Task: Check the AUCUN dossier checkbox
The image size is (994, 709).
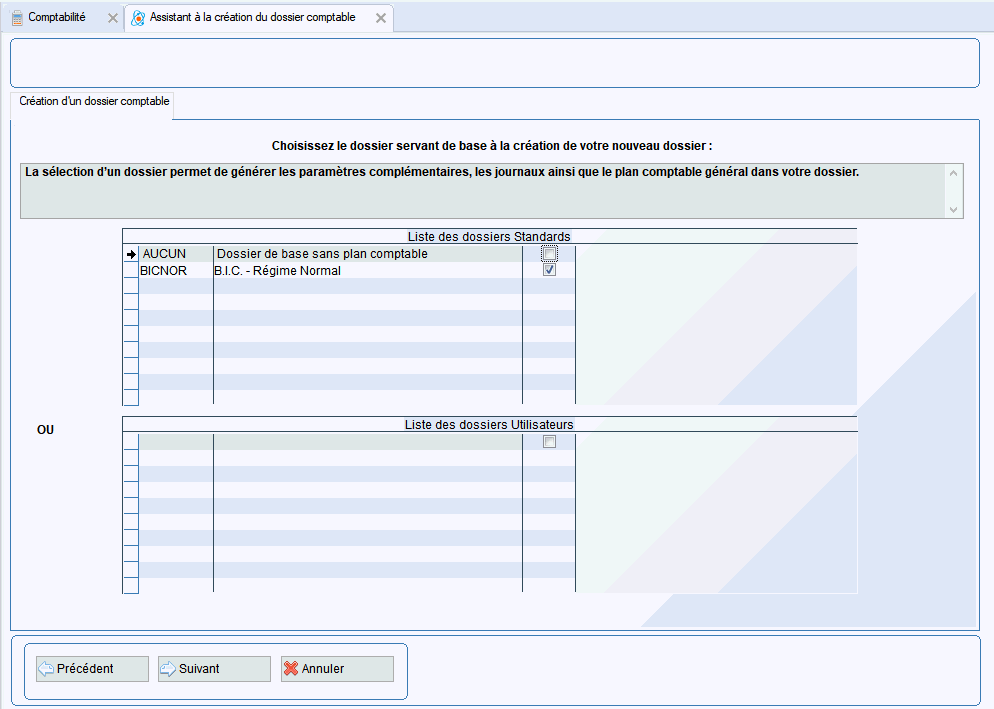Action: (549, 254)
